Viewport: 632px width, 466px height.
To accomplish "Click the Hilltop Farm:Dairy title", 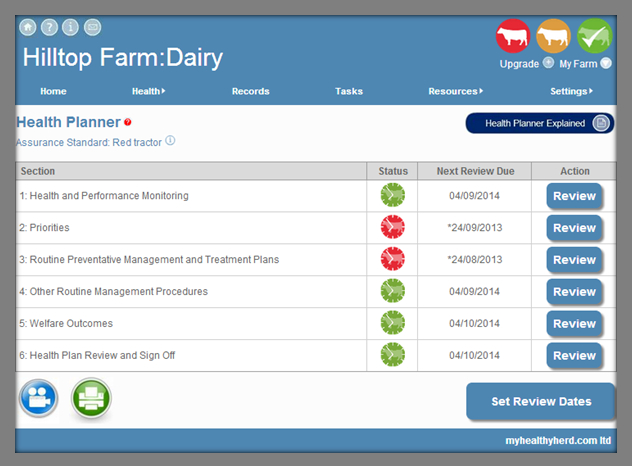I will (123, 58).
